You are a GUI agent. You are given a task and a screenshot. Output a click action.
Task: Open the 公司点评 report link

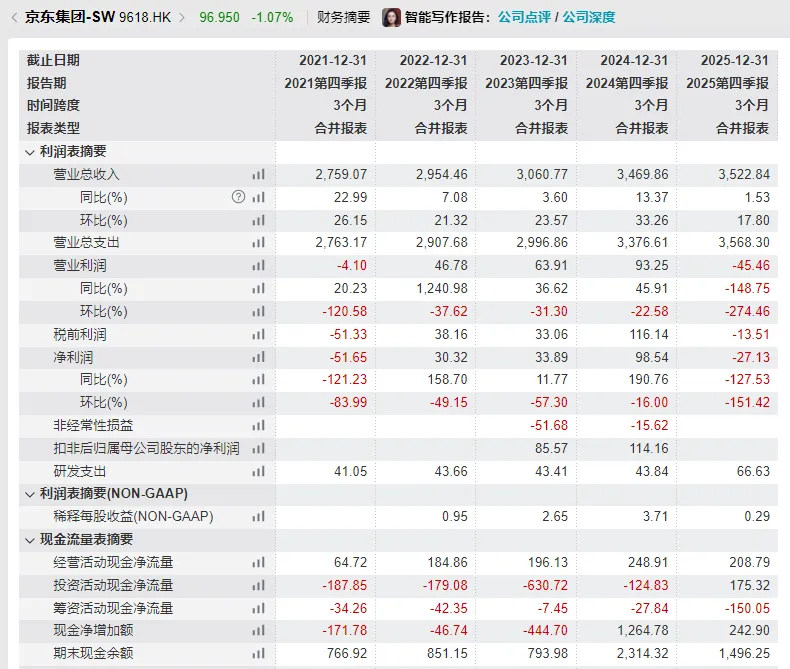(x=524, y=17)
